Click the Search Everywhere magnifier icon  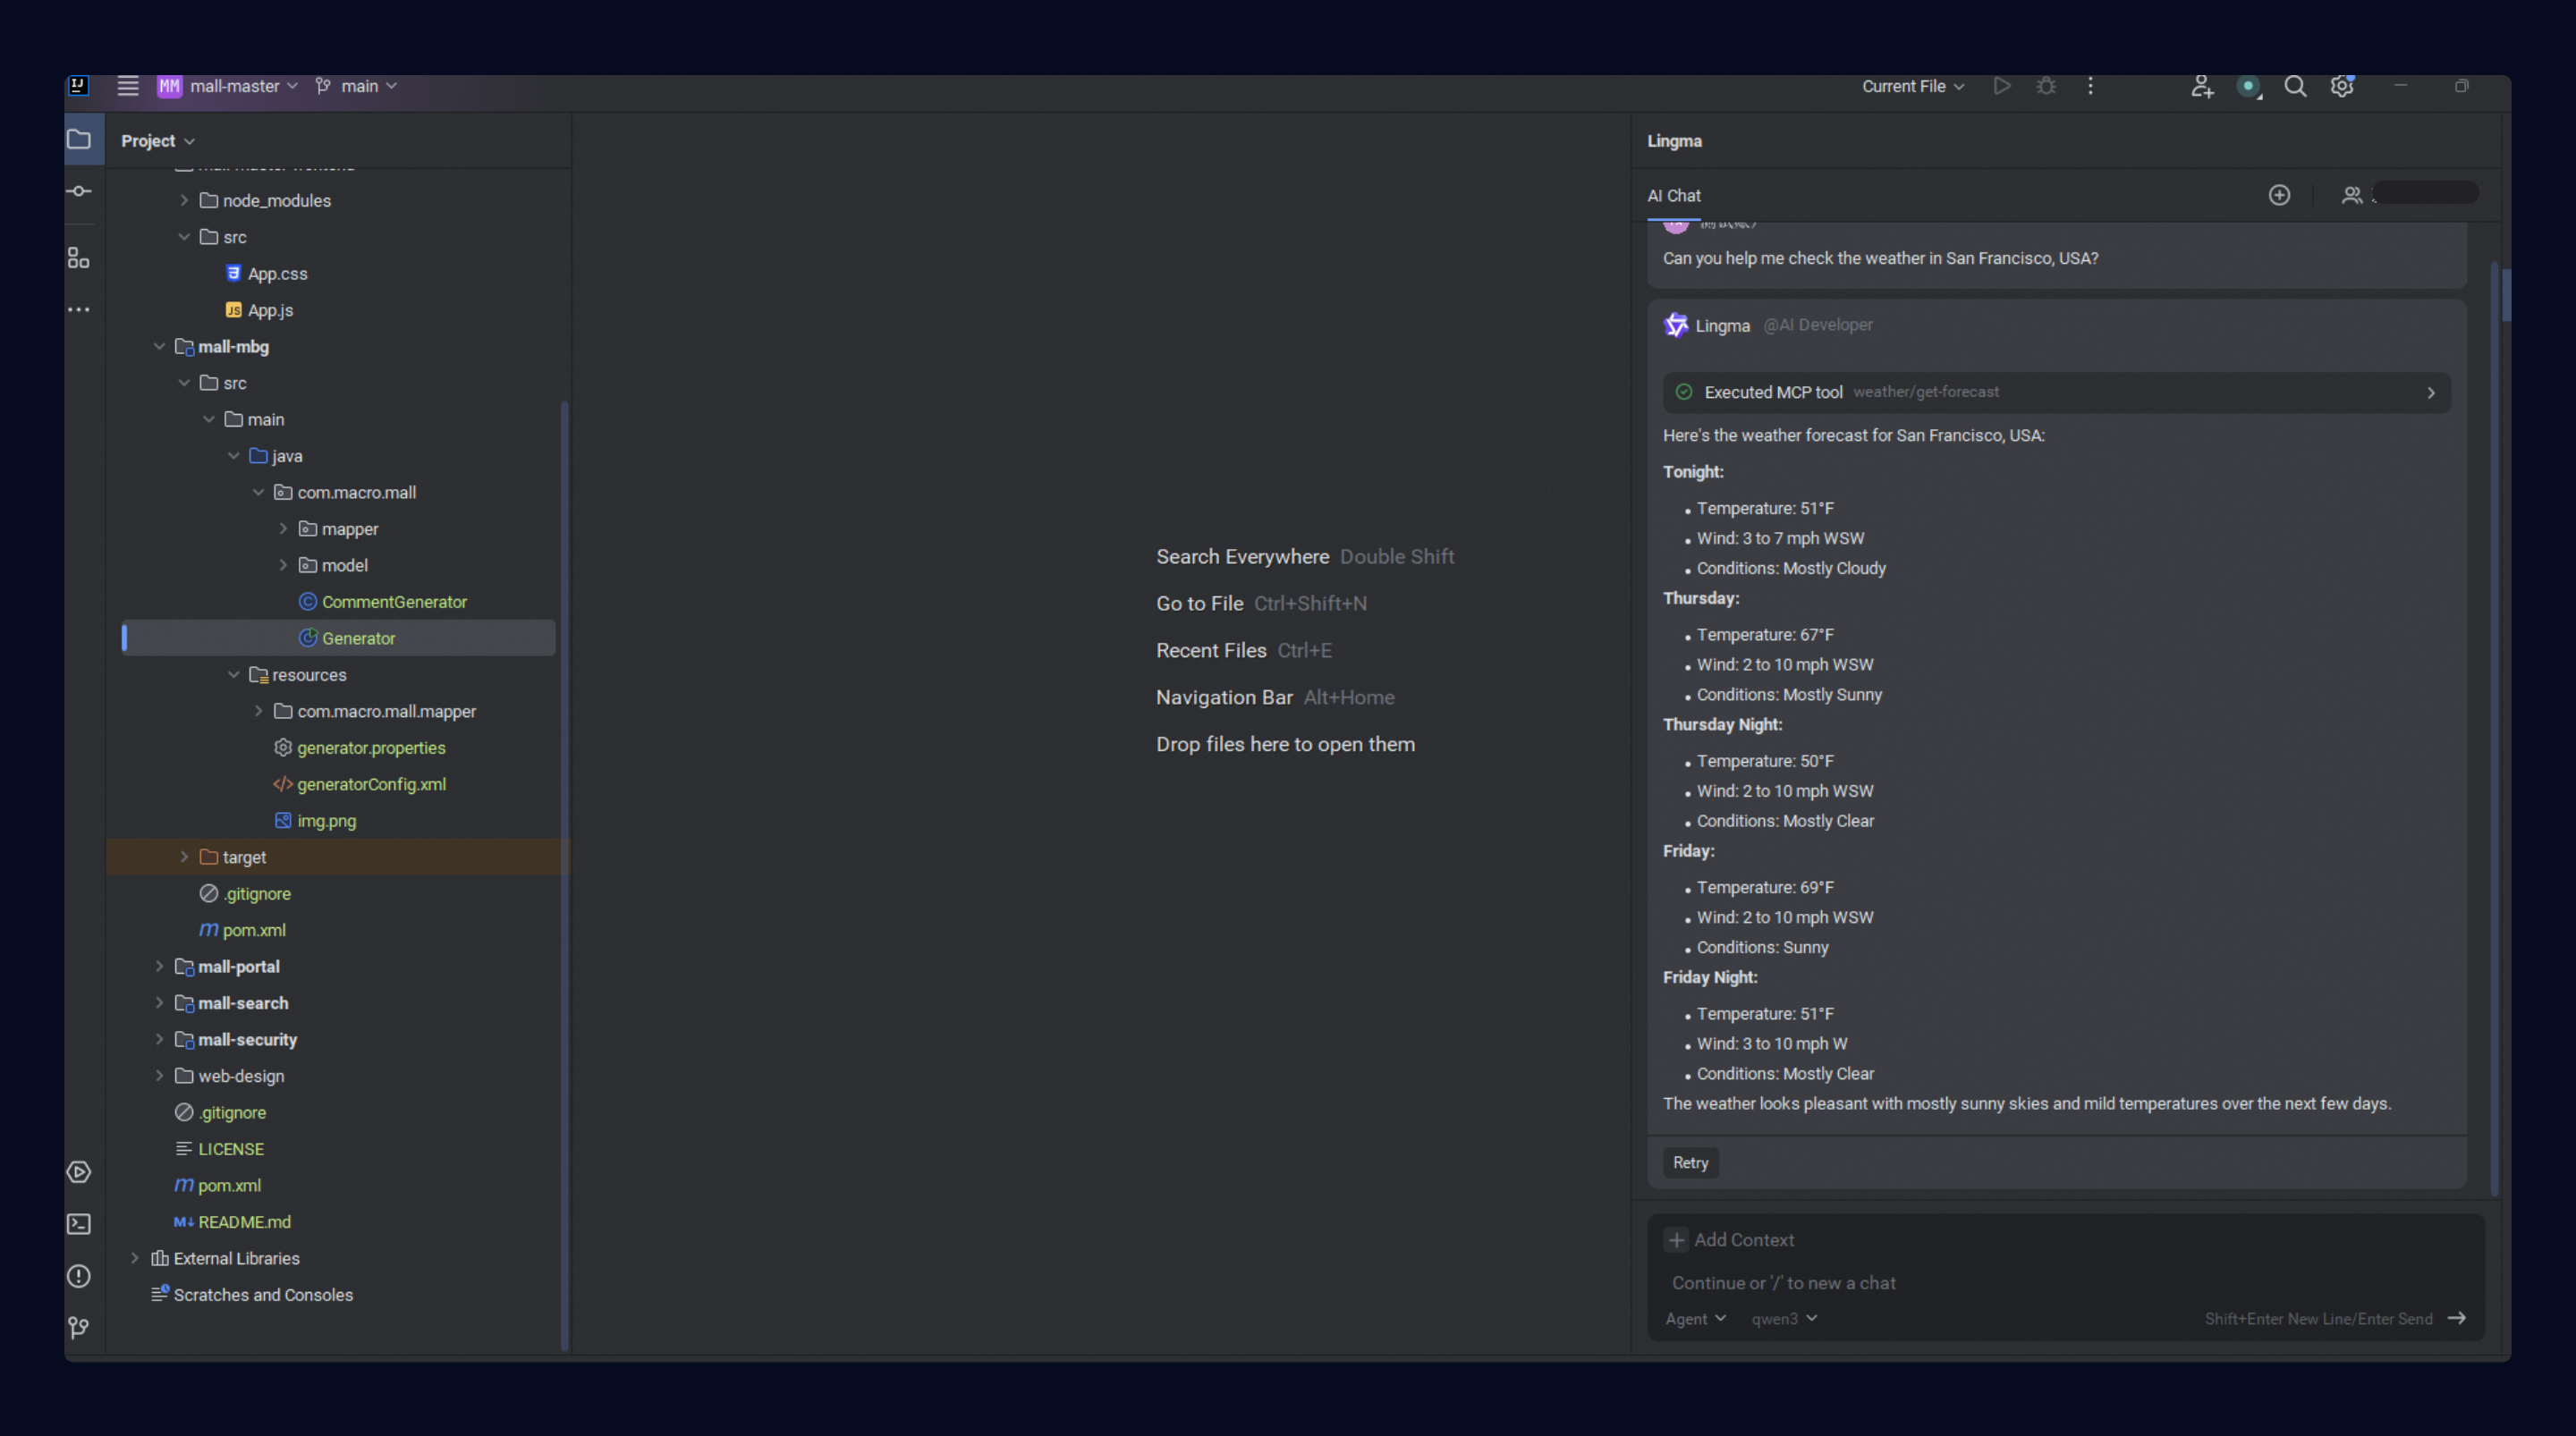click(2295, 86)
